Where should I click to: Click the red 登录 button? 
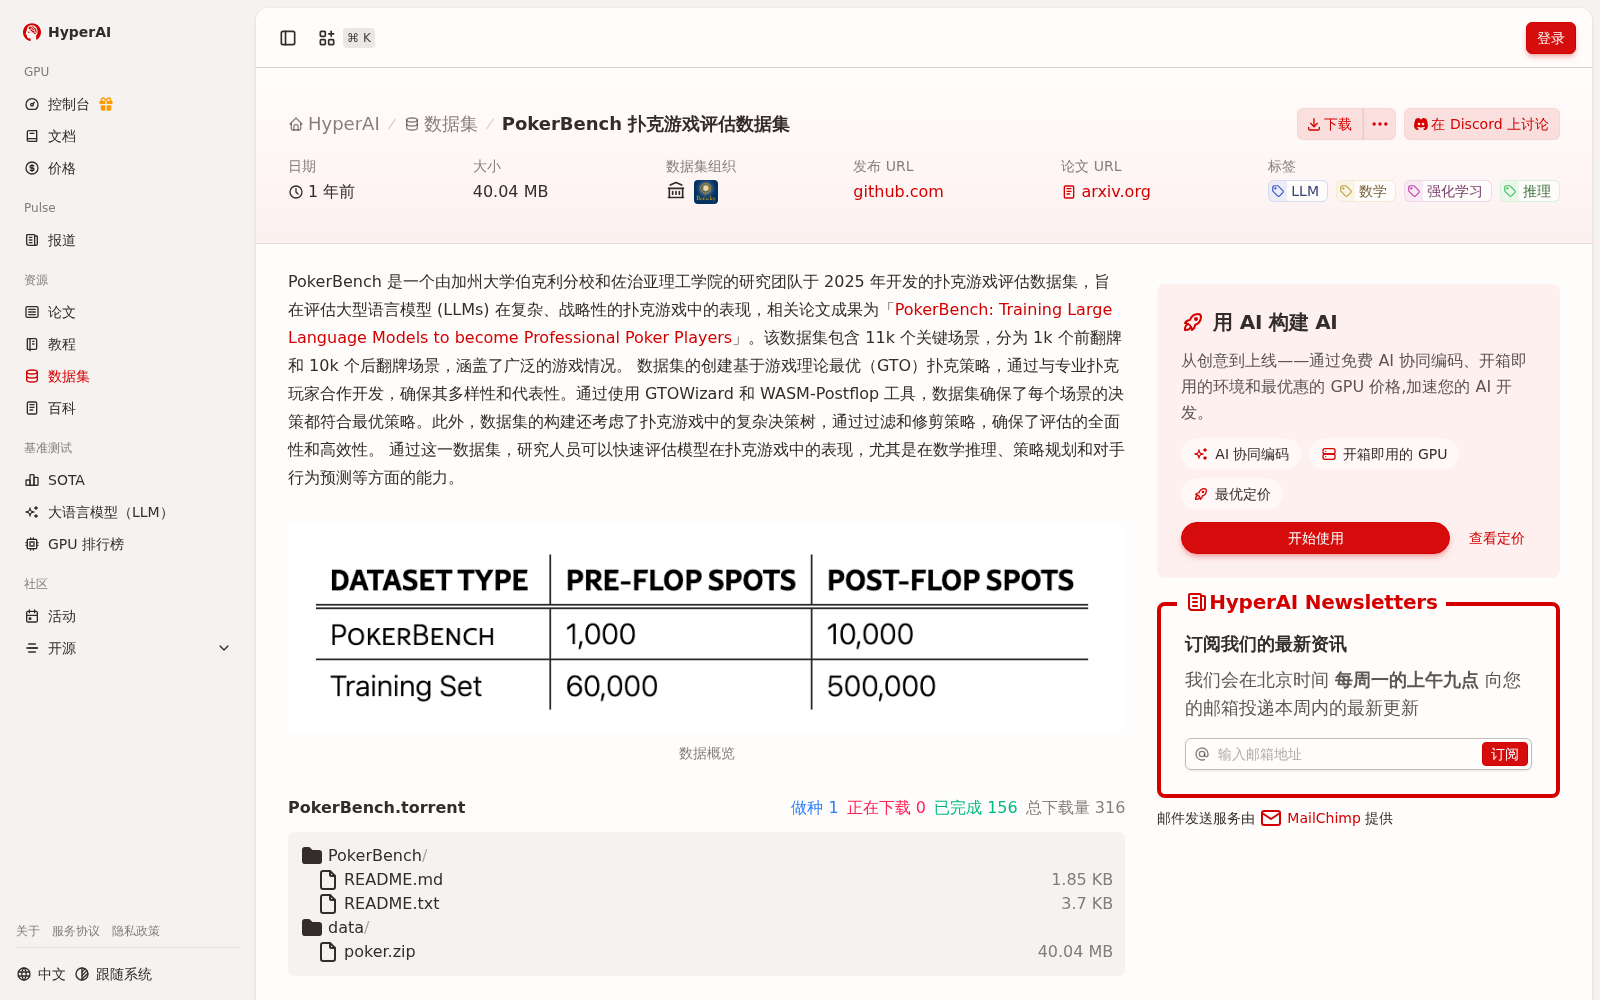pos(1551,38)
